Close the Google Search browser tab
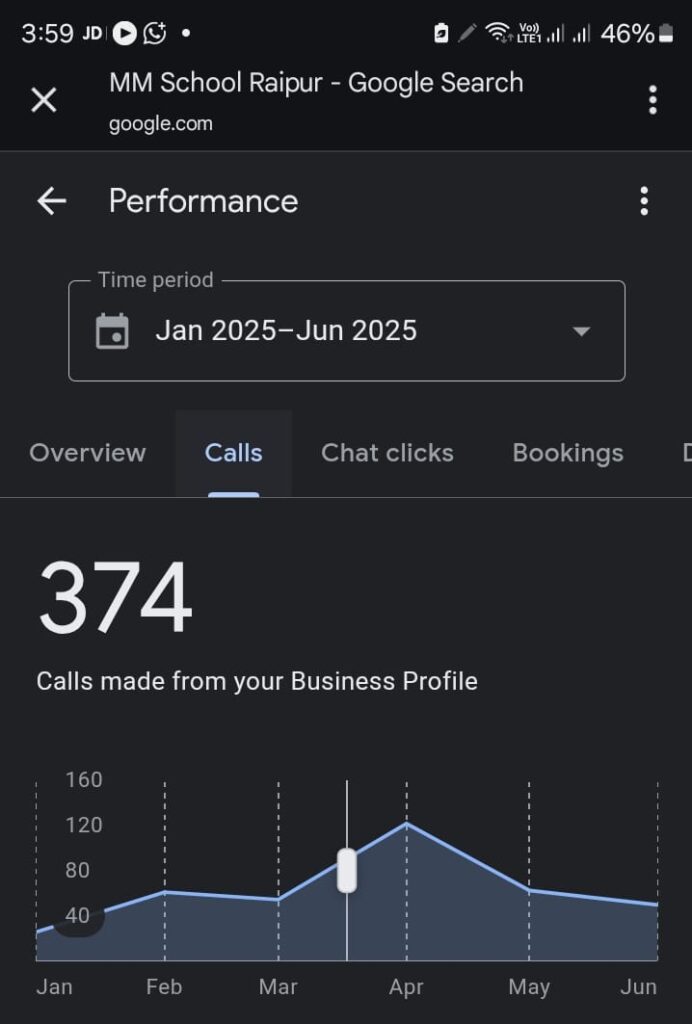The width and height of the screenshot is (692, 1024). tap(44, 100)
